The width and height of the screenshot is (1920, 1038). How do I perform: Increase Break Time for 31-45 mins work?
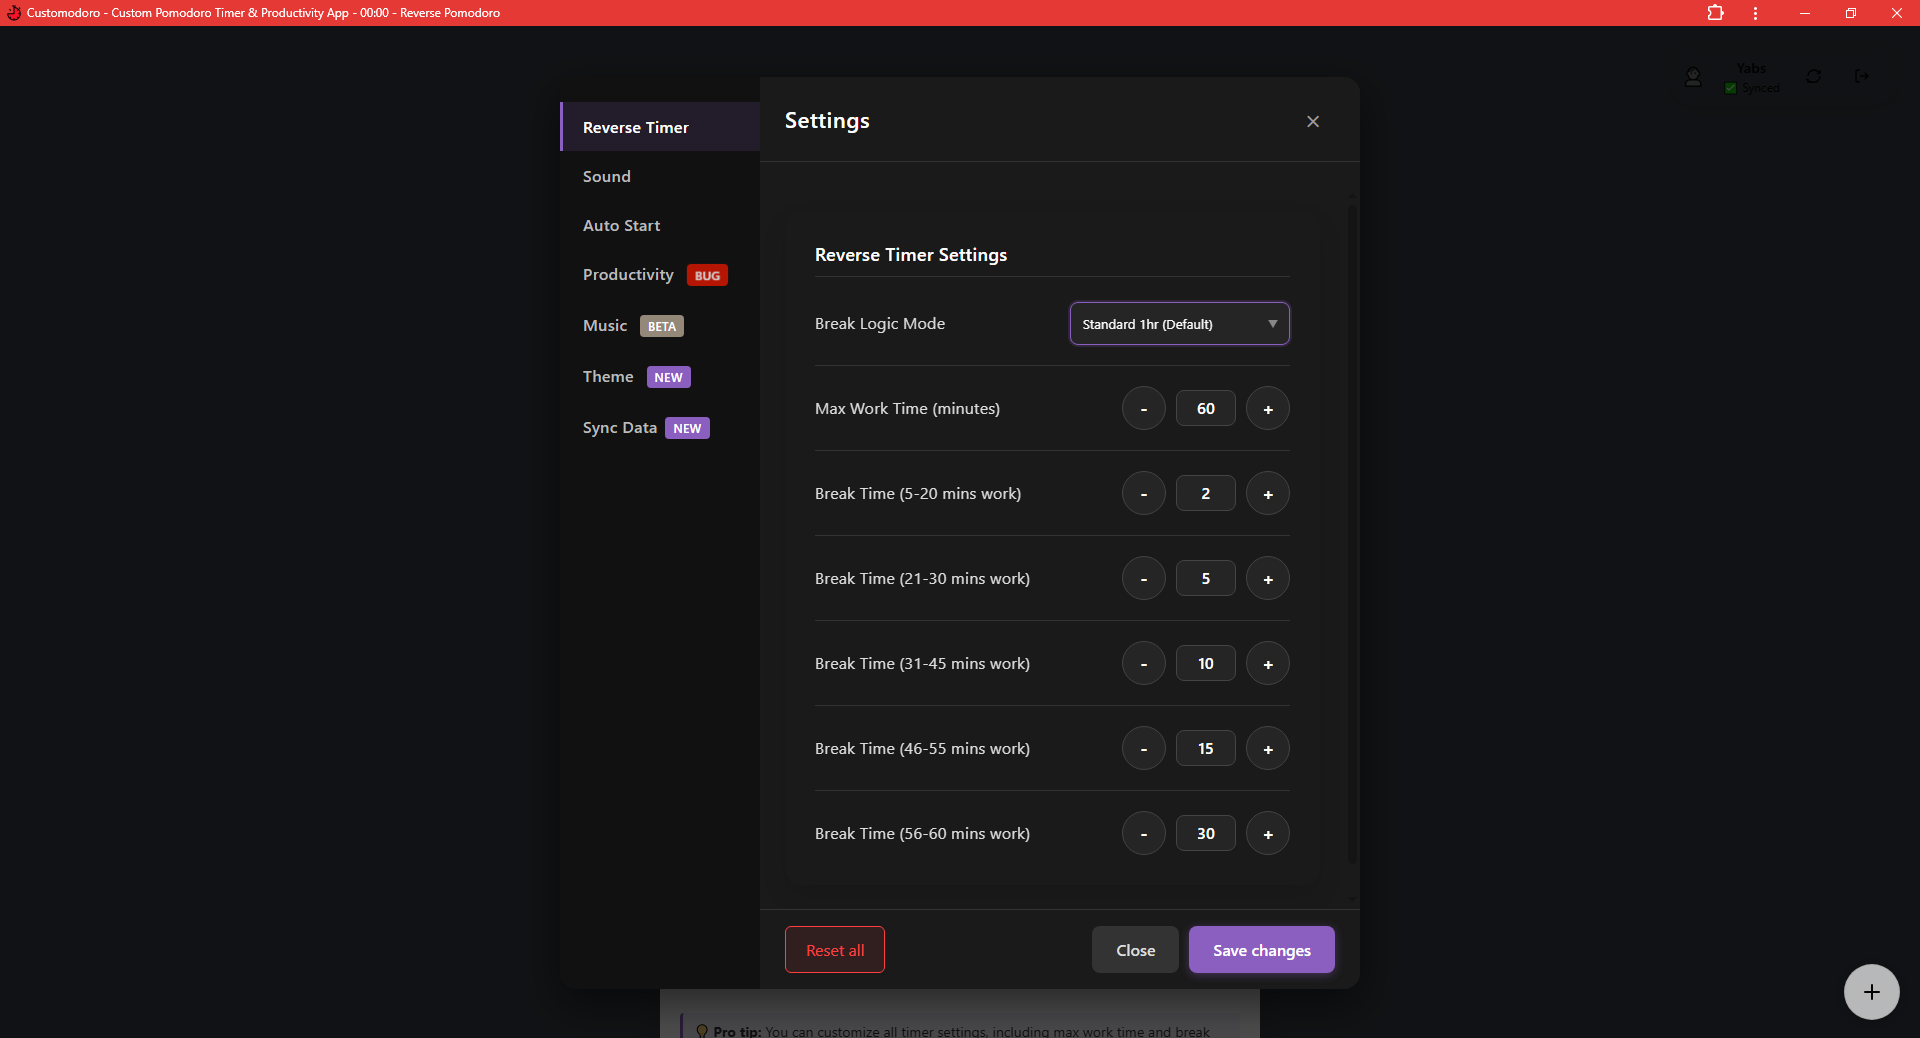point(1268,663)
